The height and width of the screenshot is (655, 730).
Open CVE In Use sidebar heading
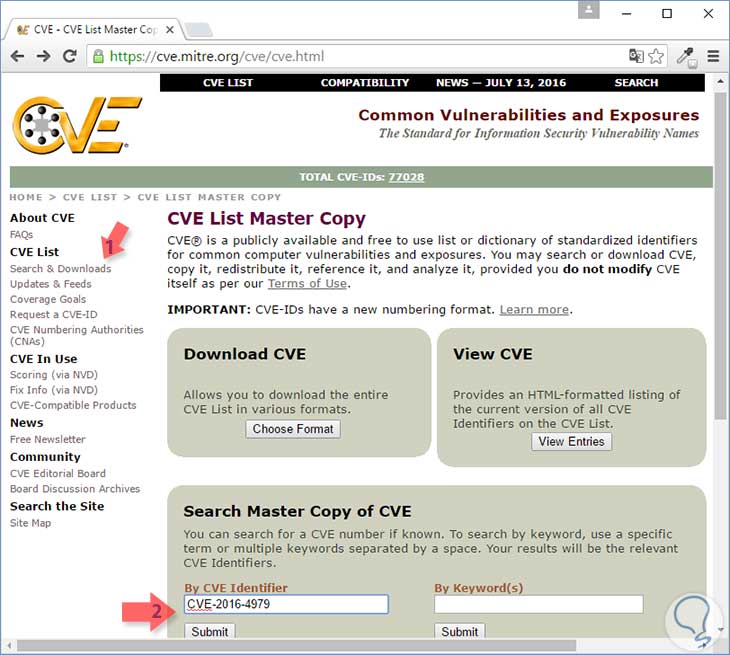[44, 359]
